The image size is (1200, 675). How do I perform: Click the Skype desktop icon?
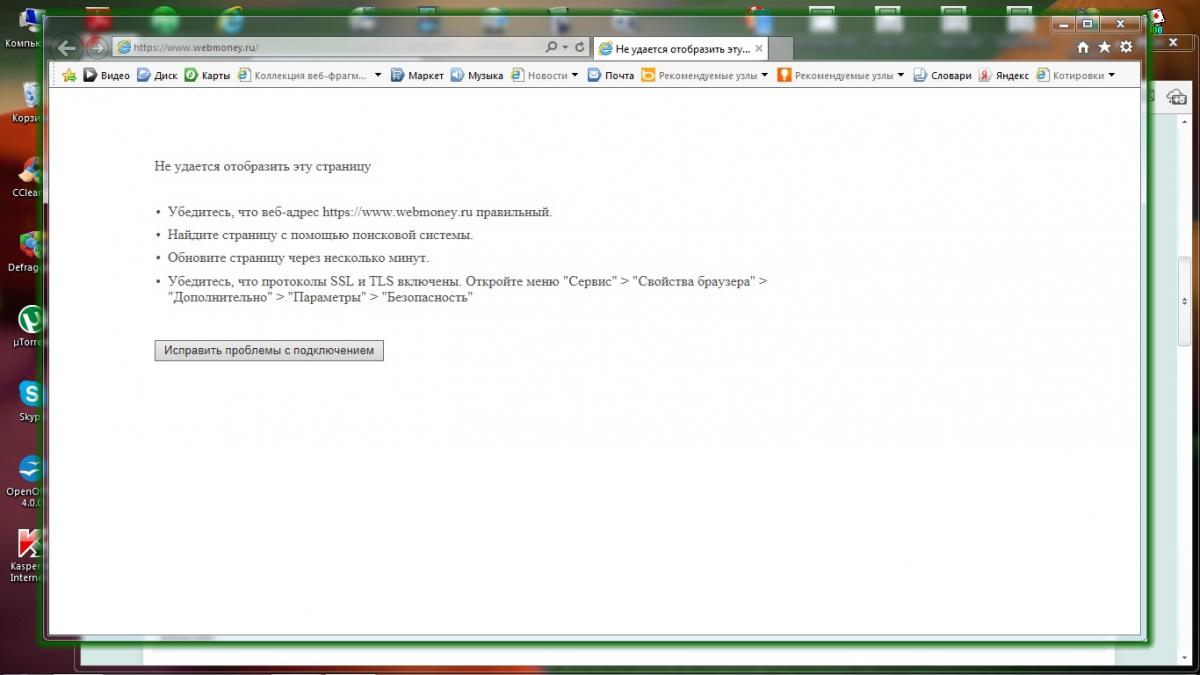pos(30,402)
